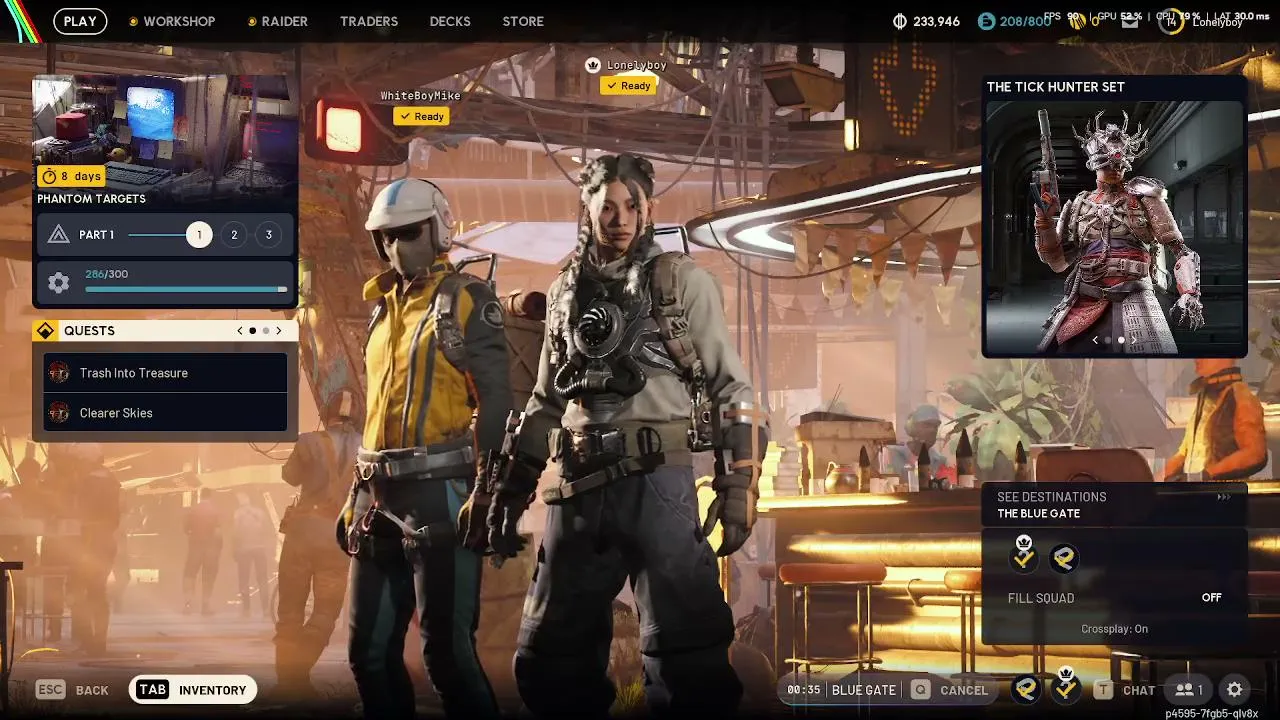
Task: Open the level 14 player badge
Action: pos(1171,21)
